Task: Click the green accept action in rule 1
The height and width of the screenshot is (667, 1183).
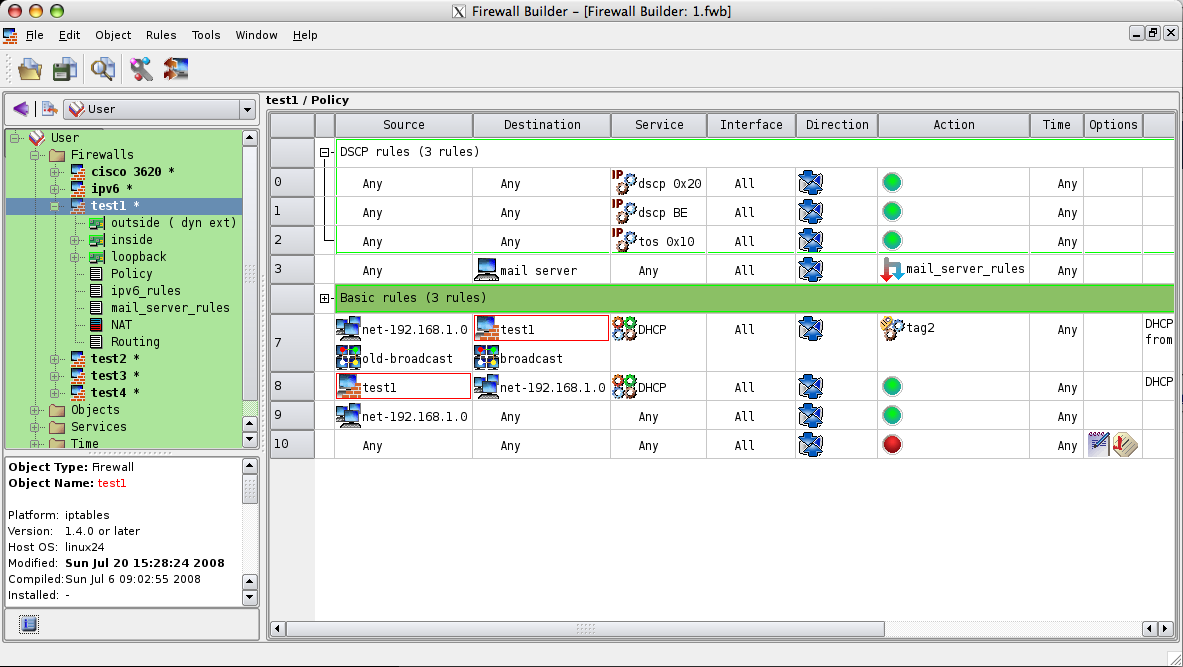Action: pyautogui.click(x=892, y=212)
